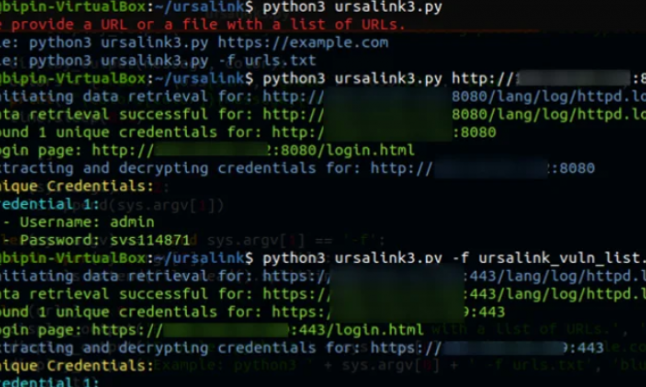Select the 'Username: admin' line

coord(87,222)
